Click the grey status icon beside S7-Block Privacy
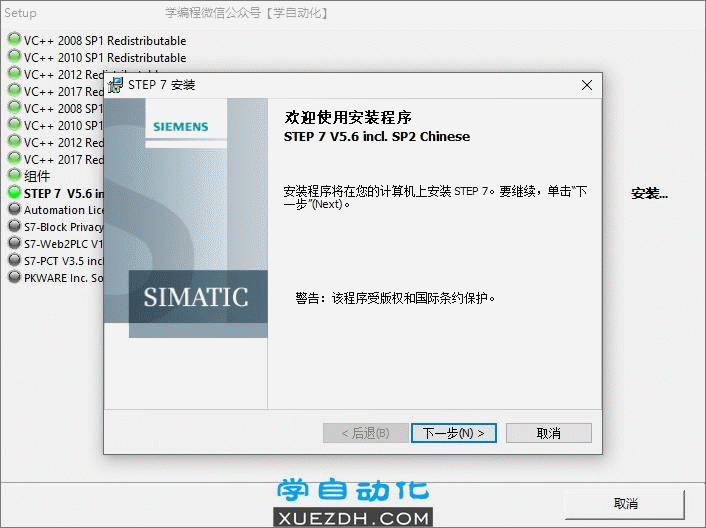The height and width of the screenshot is (528, 706). click(x=14, y=225)
